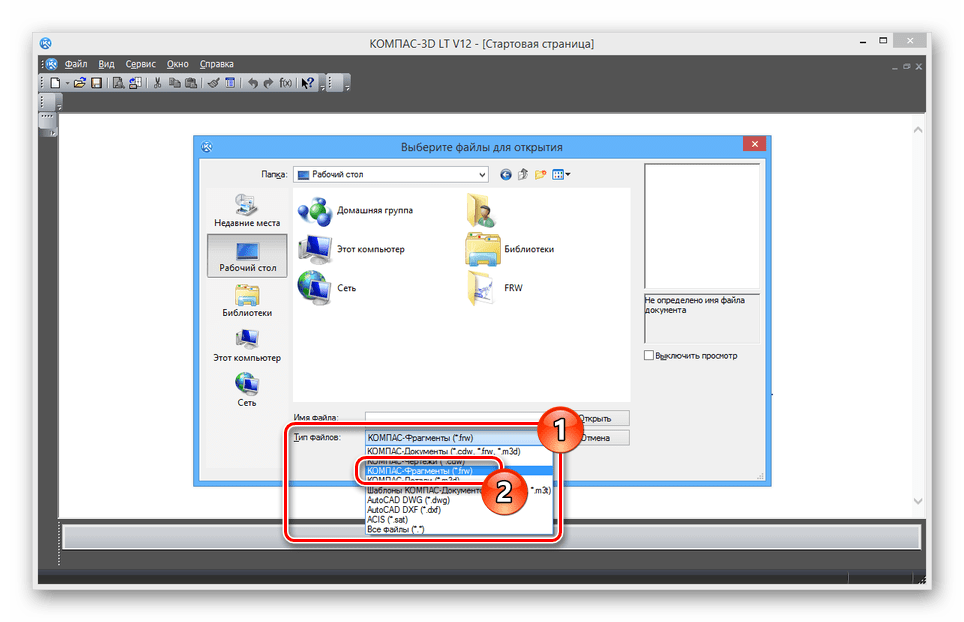
Task: Open the Сервис menu
Action: coord(140,64)
